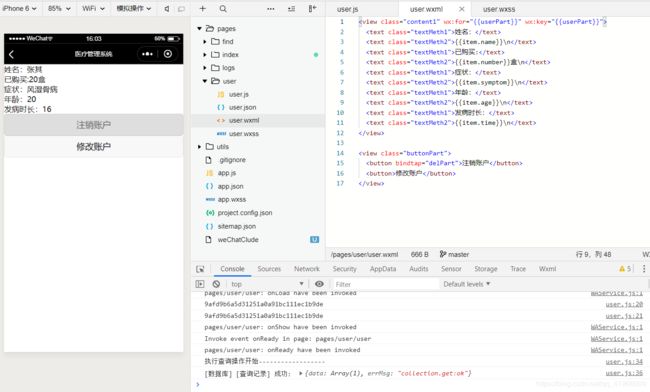Switch to the user.js editor tab
The width and height of the screenshot is (650, 392).
tap(347, 9)
